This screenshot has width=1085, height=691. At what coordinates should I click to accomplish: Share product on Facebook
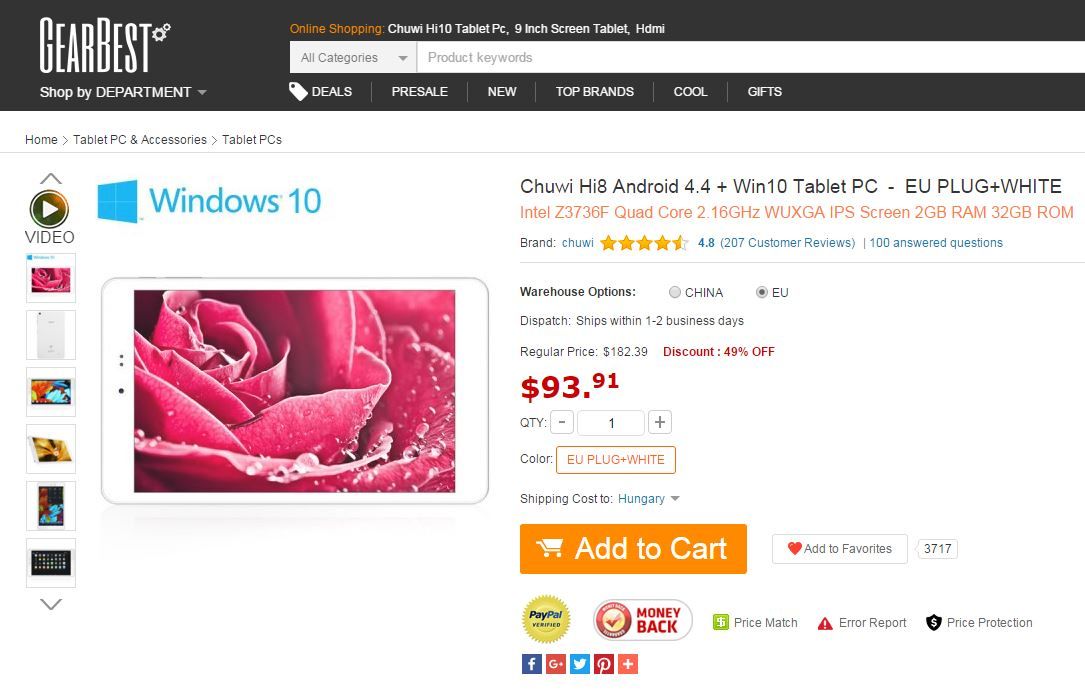(532, 664)
